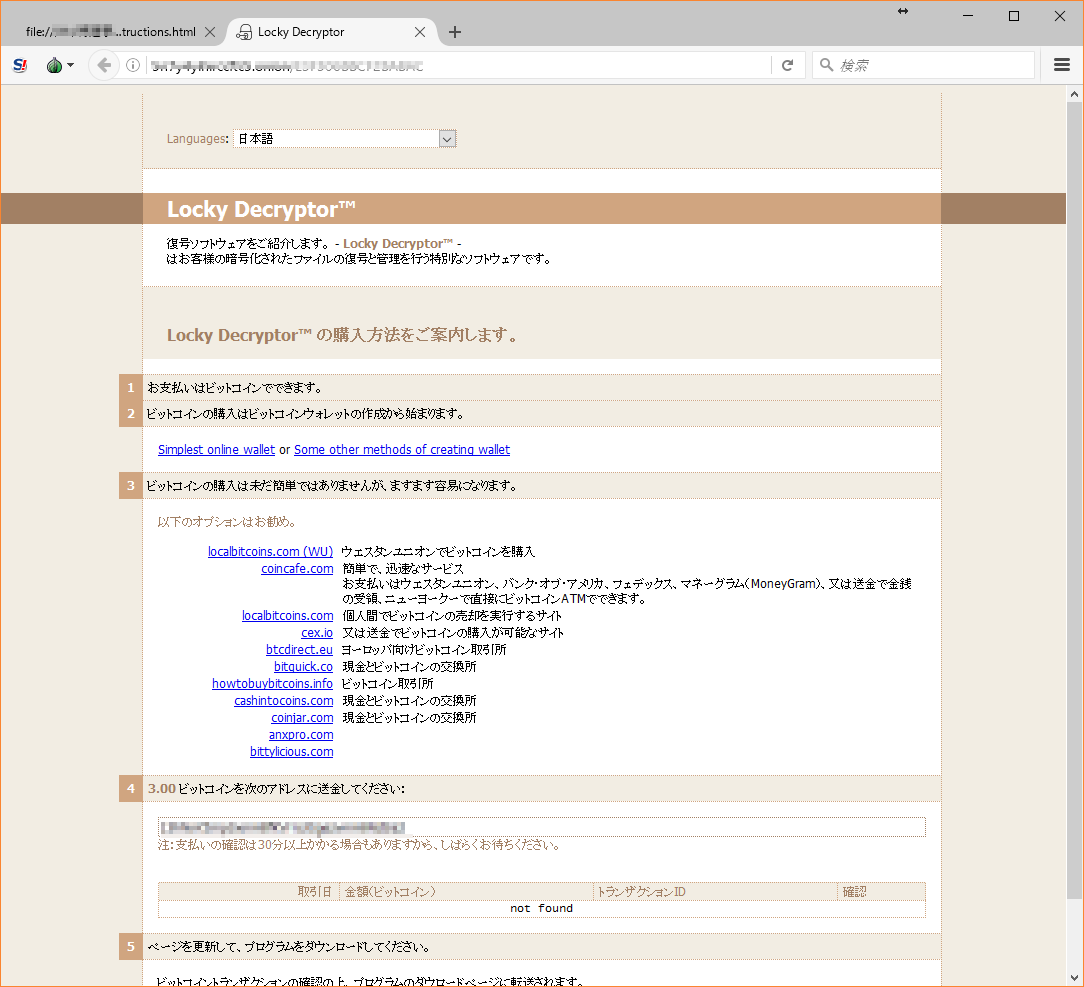Close the instructions.html tab
Screen dimensions: 1084x987
tap(210, 32)
